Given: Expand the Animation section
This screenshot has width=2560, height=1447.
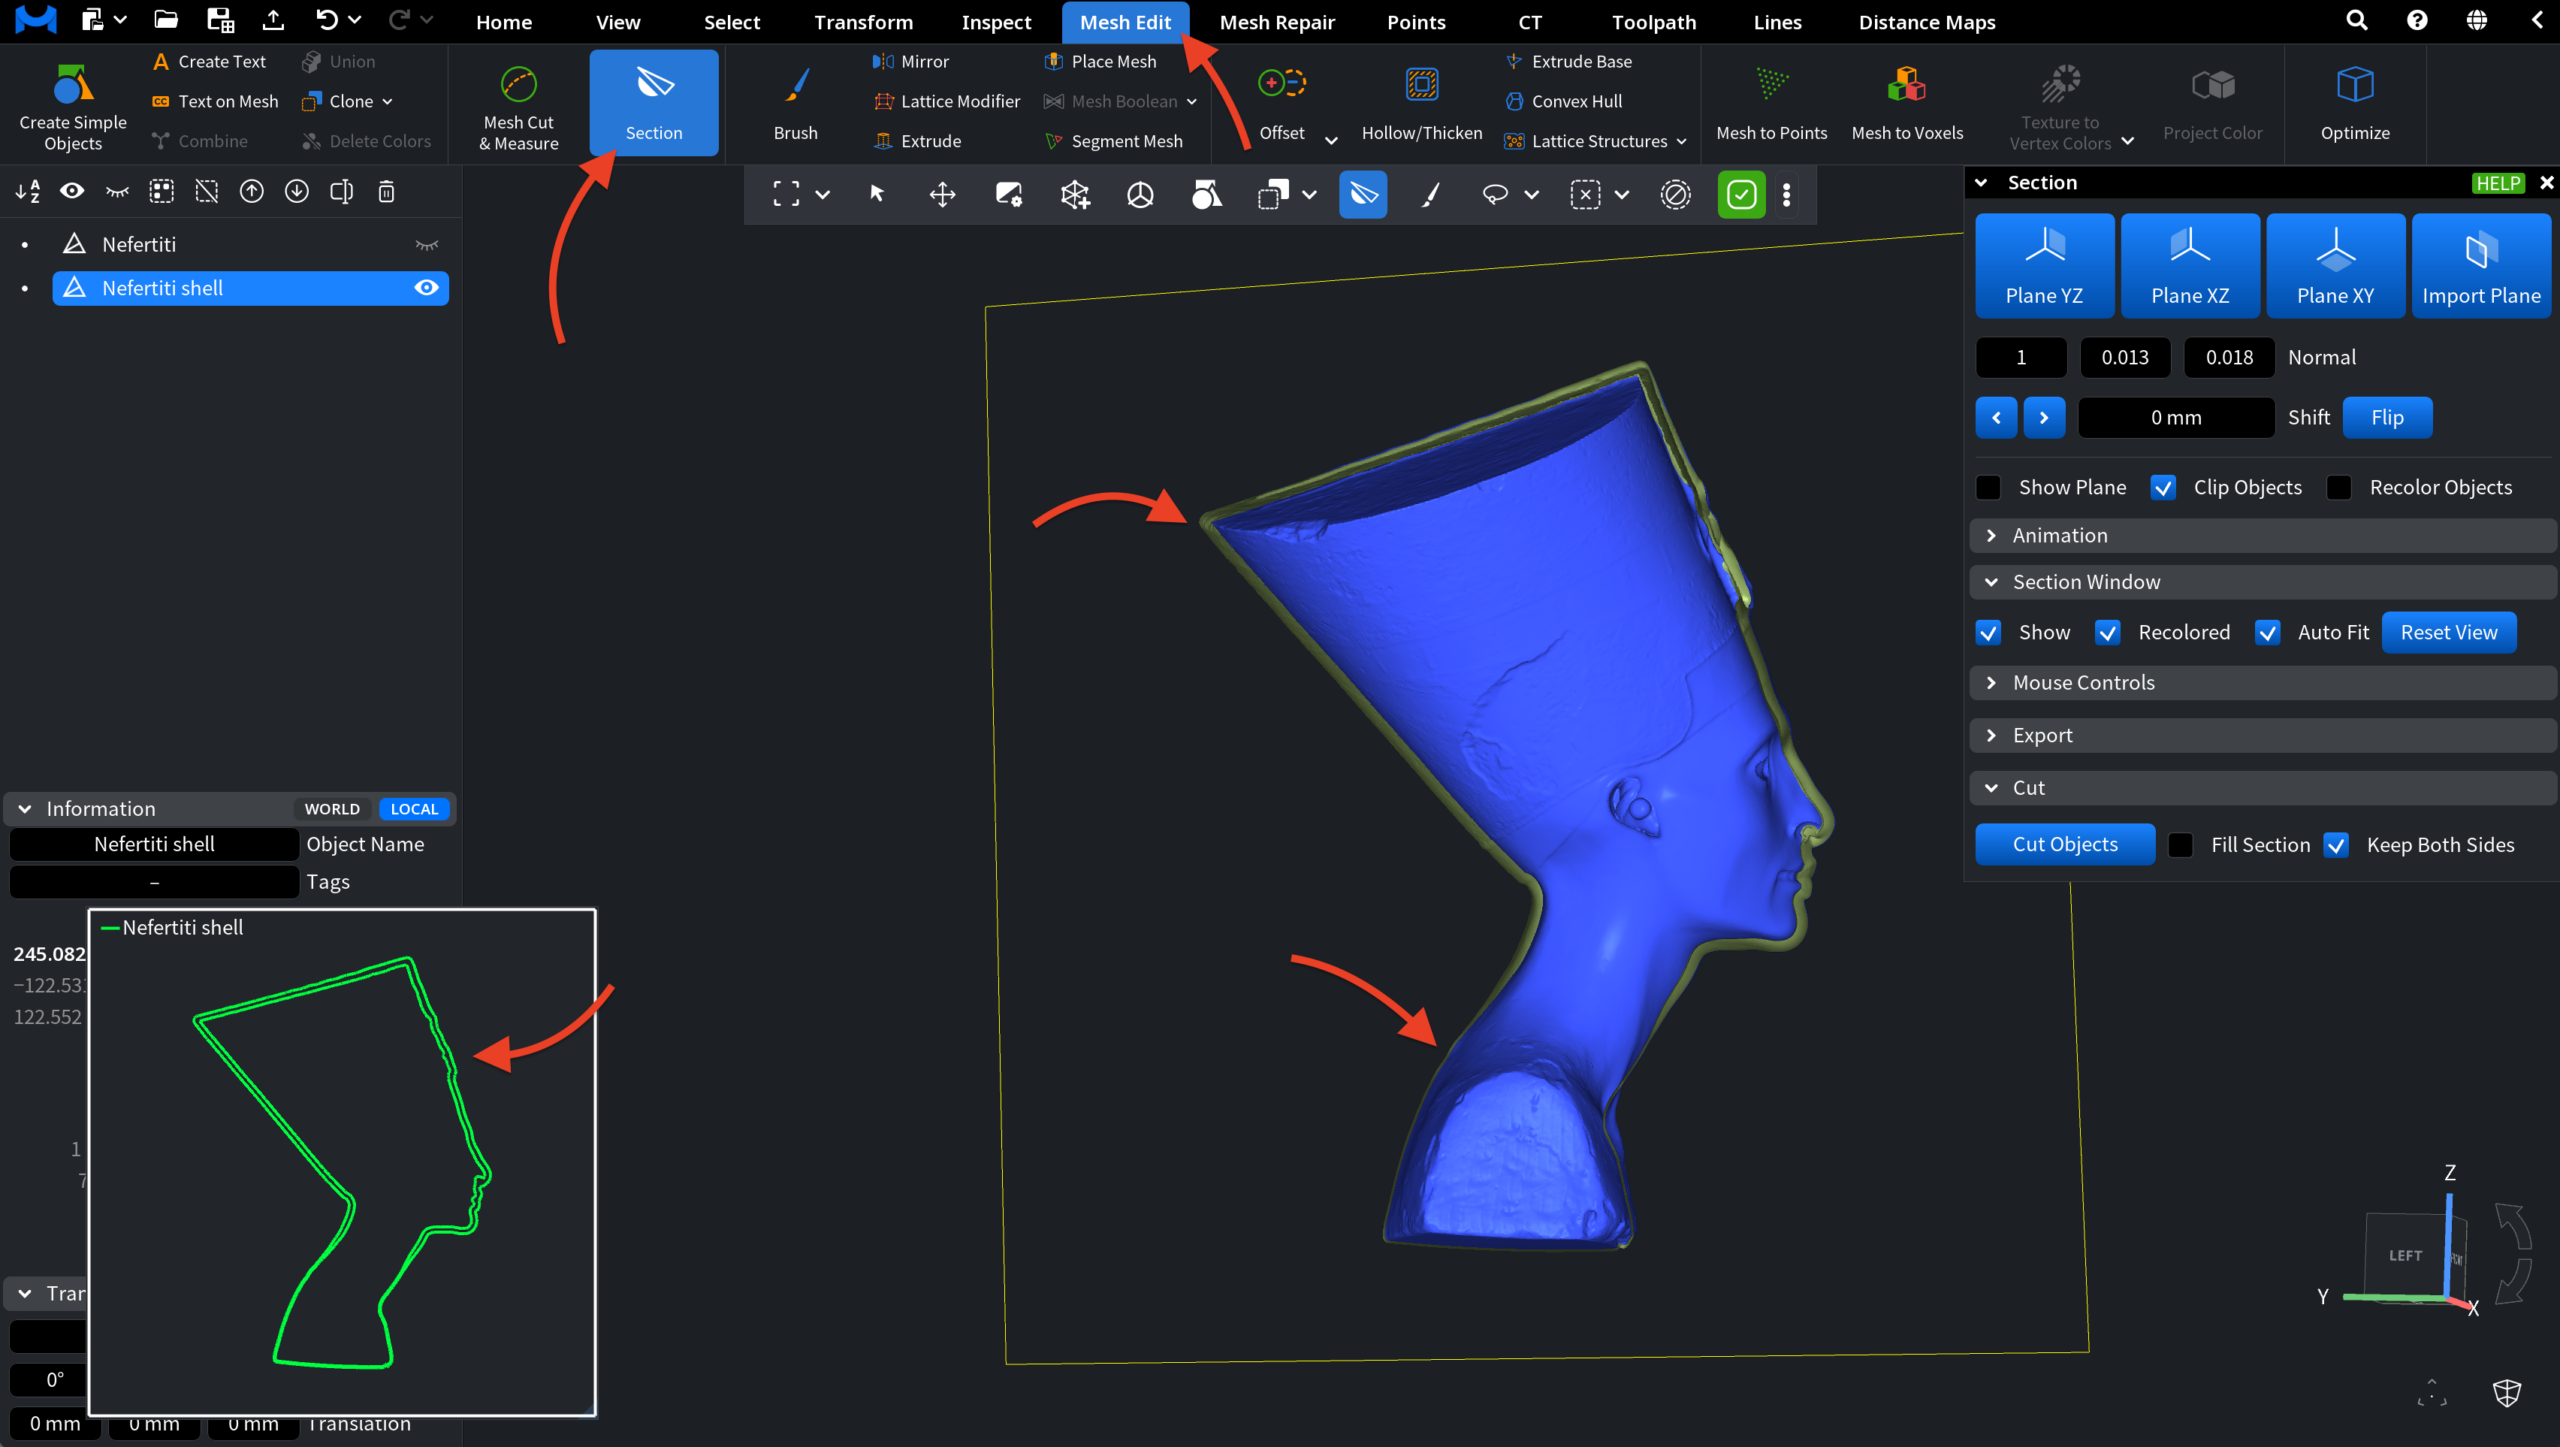Looking at the screenshot, I should click(2263, 535).
